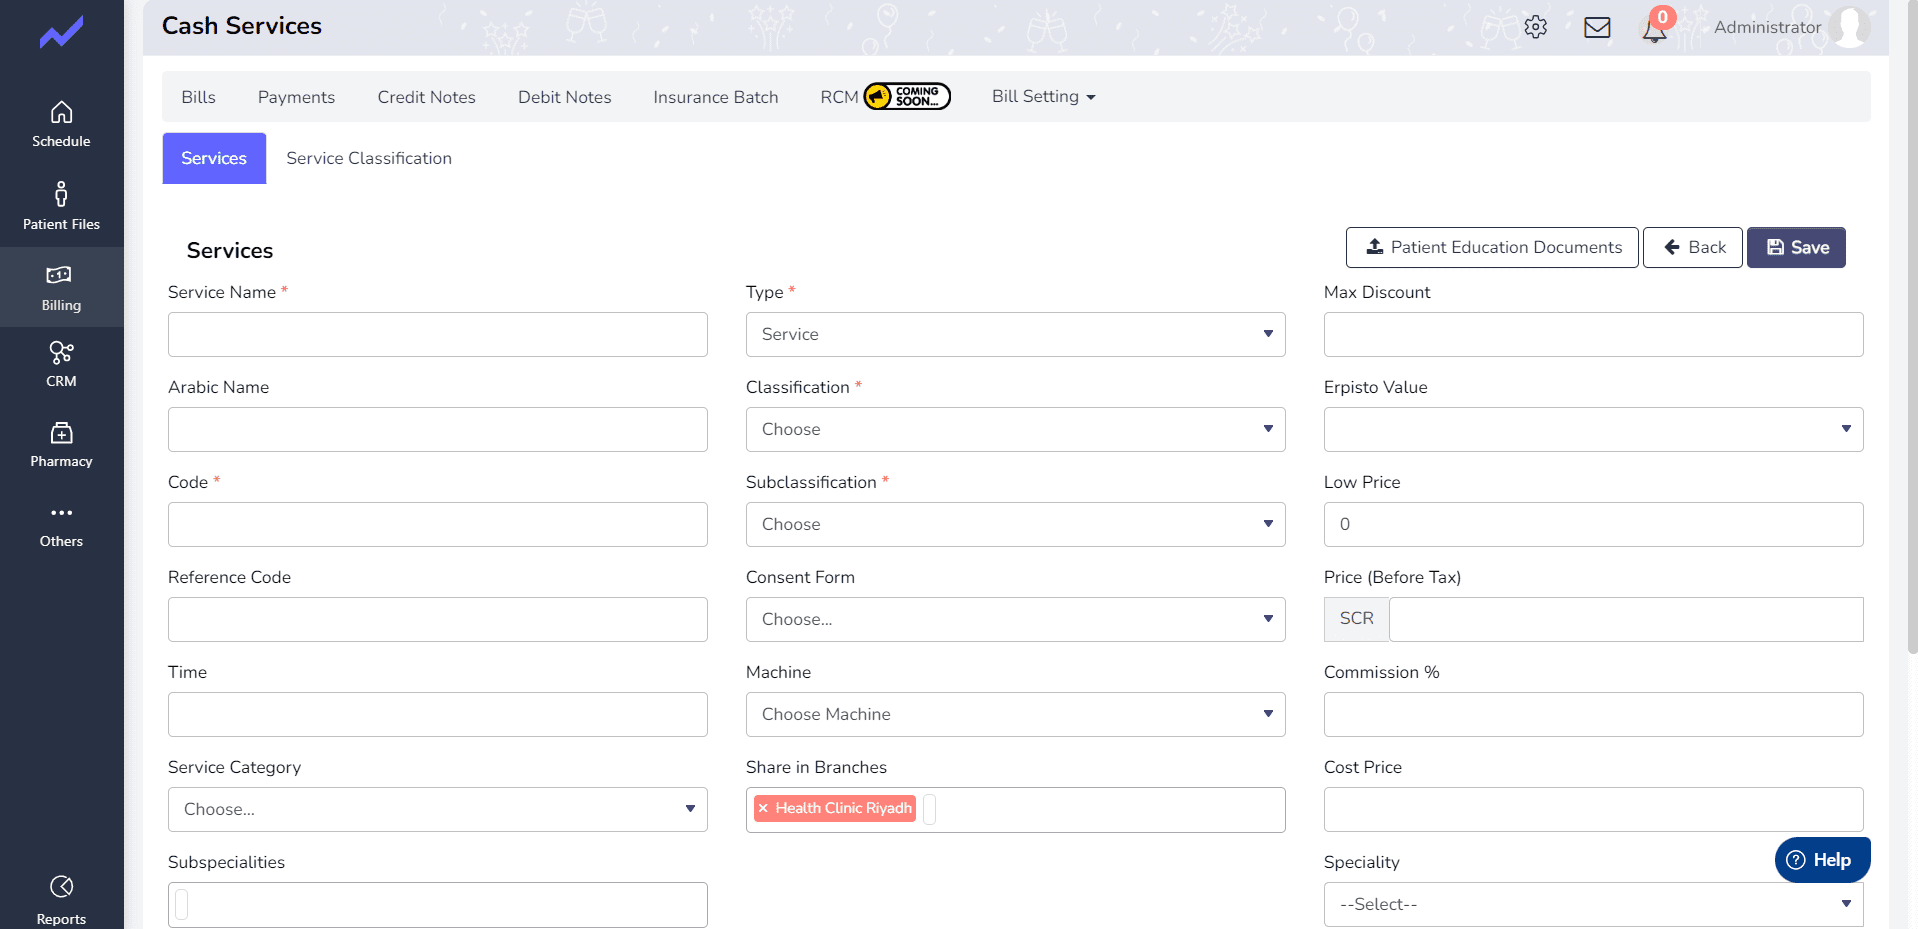
Task: Open the Type dropdown showing Service
Action: tap(1015, 334)
